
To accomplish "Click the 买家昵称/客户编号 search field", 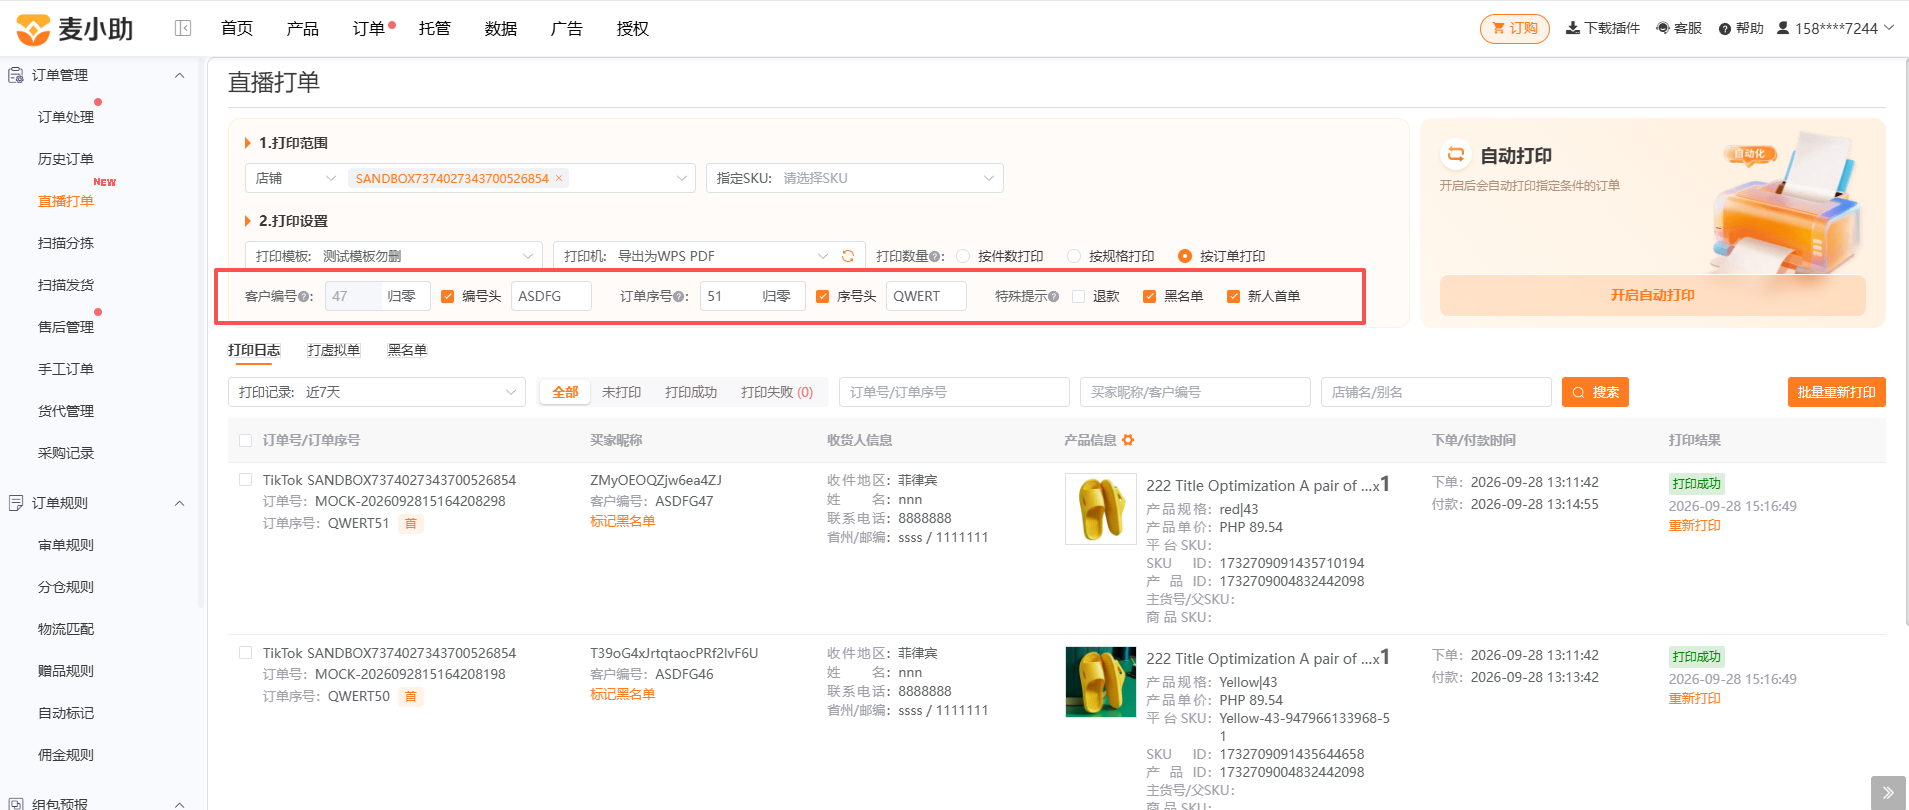I will (x=1195, y=392).
